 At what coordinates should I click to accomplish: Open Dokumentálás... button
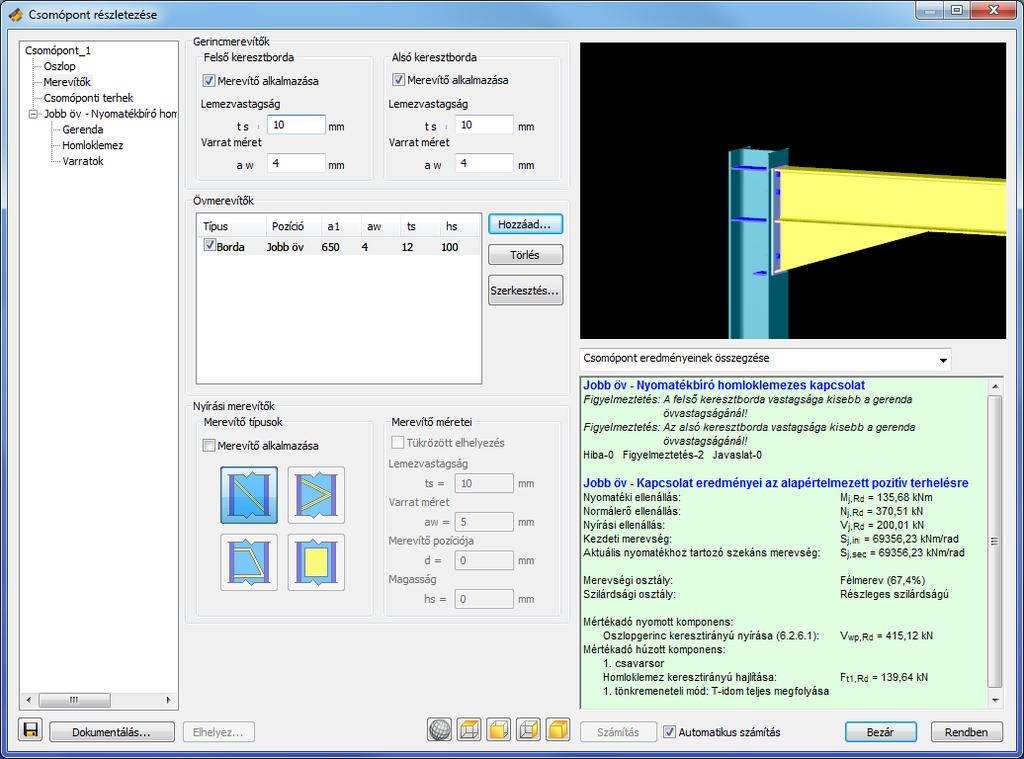[112, 732]
